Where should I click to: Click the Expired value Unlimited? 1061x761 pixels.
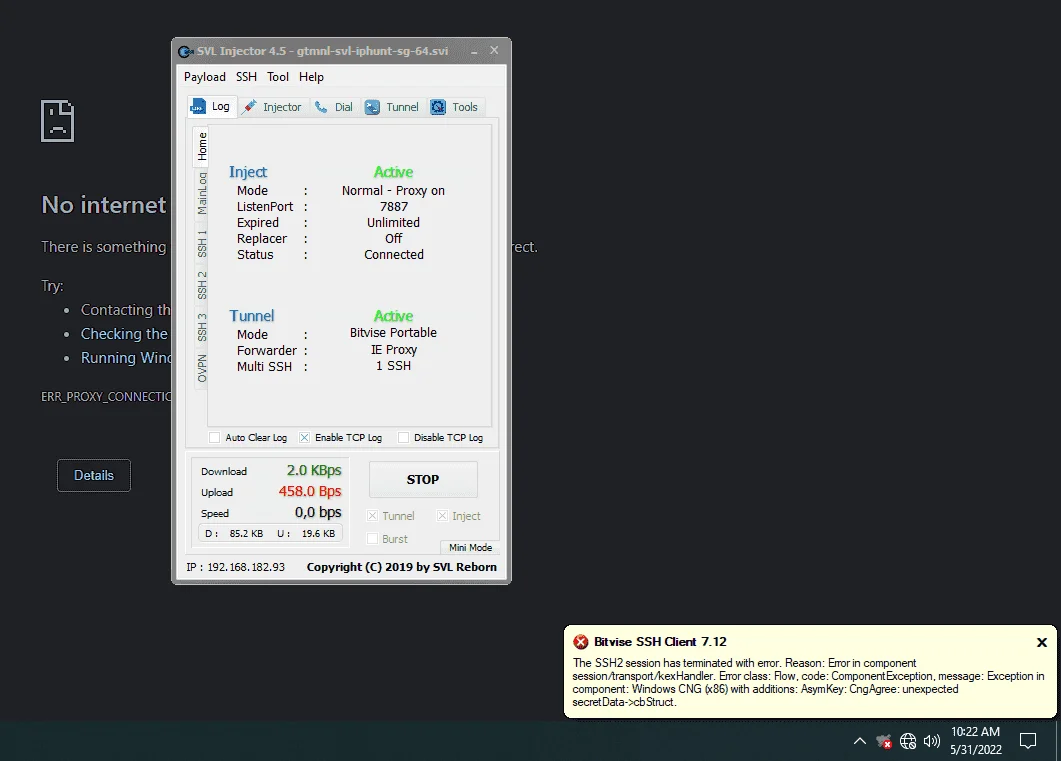point(394,223)
